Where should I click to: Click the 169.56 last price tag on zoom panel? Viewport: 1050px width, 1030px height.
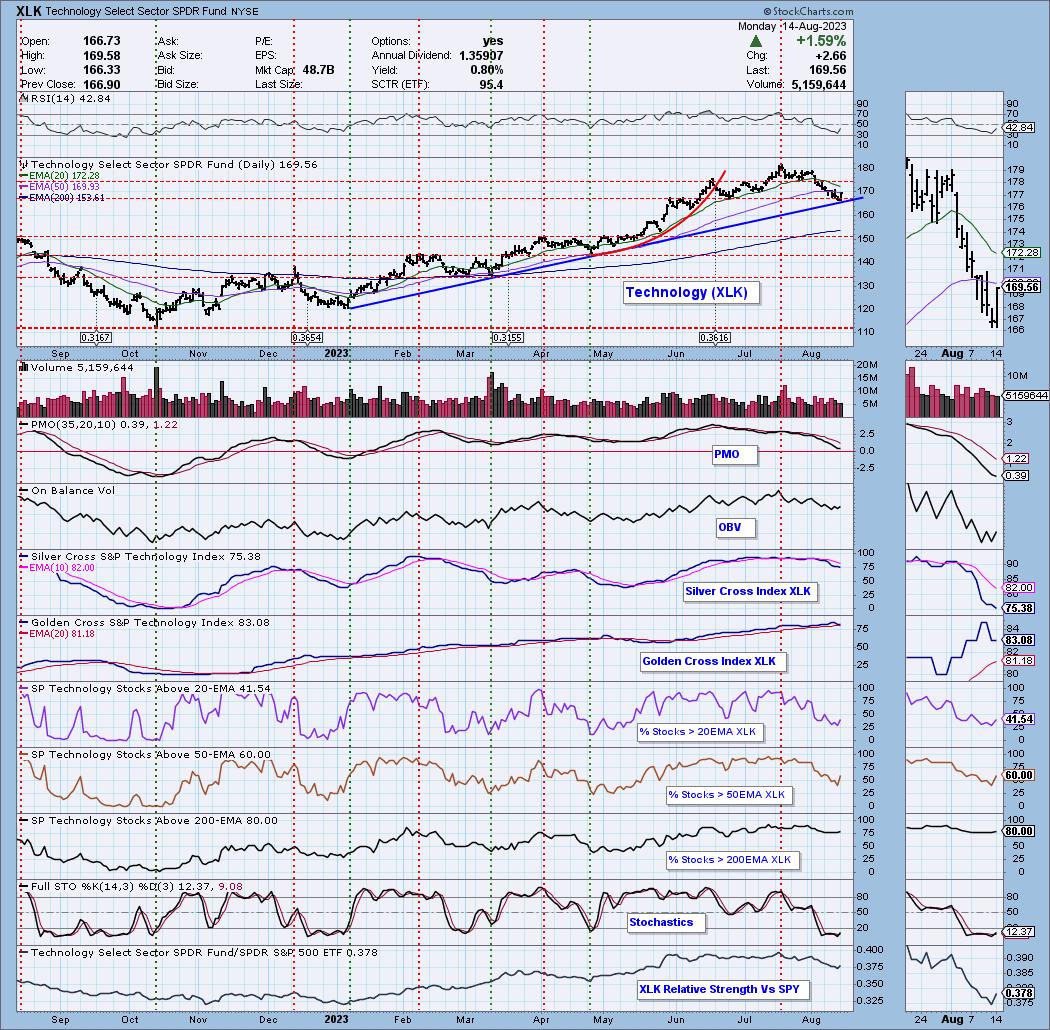[1023, 287]
